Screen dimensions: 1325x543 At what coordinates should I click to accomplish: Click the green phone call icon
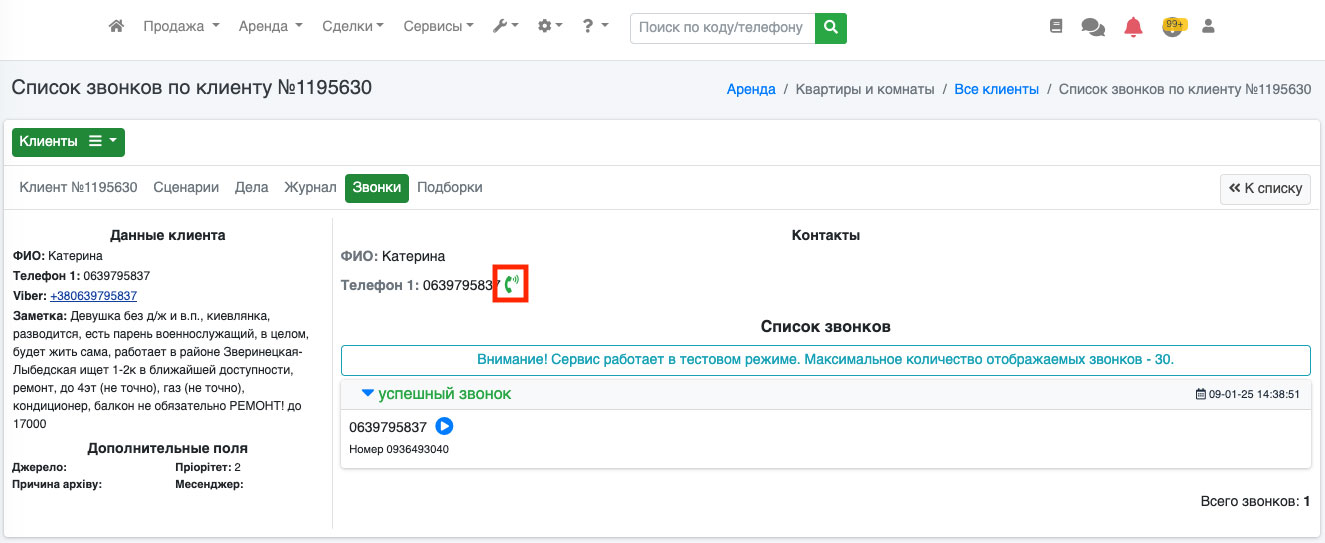pos(511,285)
